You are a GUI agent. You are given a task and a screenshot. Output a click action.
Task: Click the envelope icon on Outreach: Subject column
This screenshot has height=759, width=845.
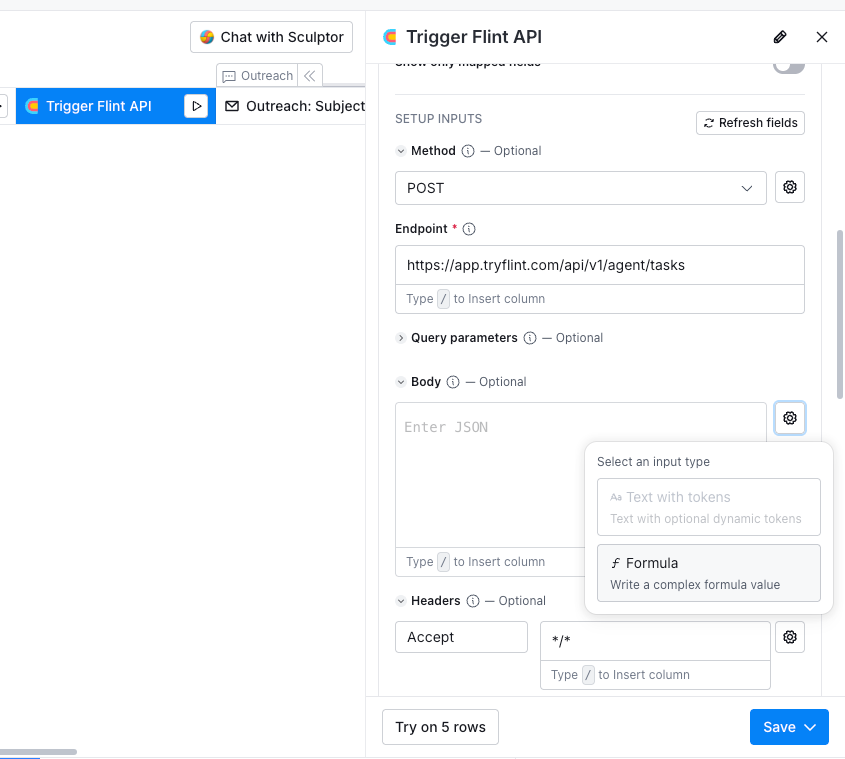click(x=232, y=105)
